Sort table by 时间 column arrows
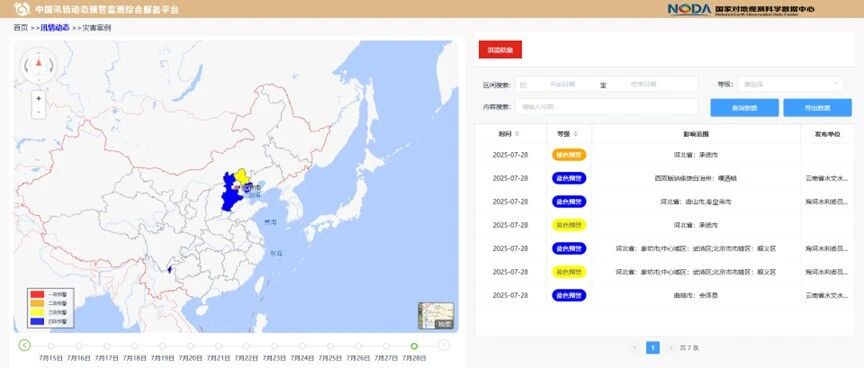 (x=516, y=134)
